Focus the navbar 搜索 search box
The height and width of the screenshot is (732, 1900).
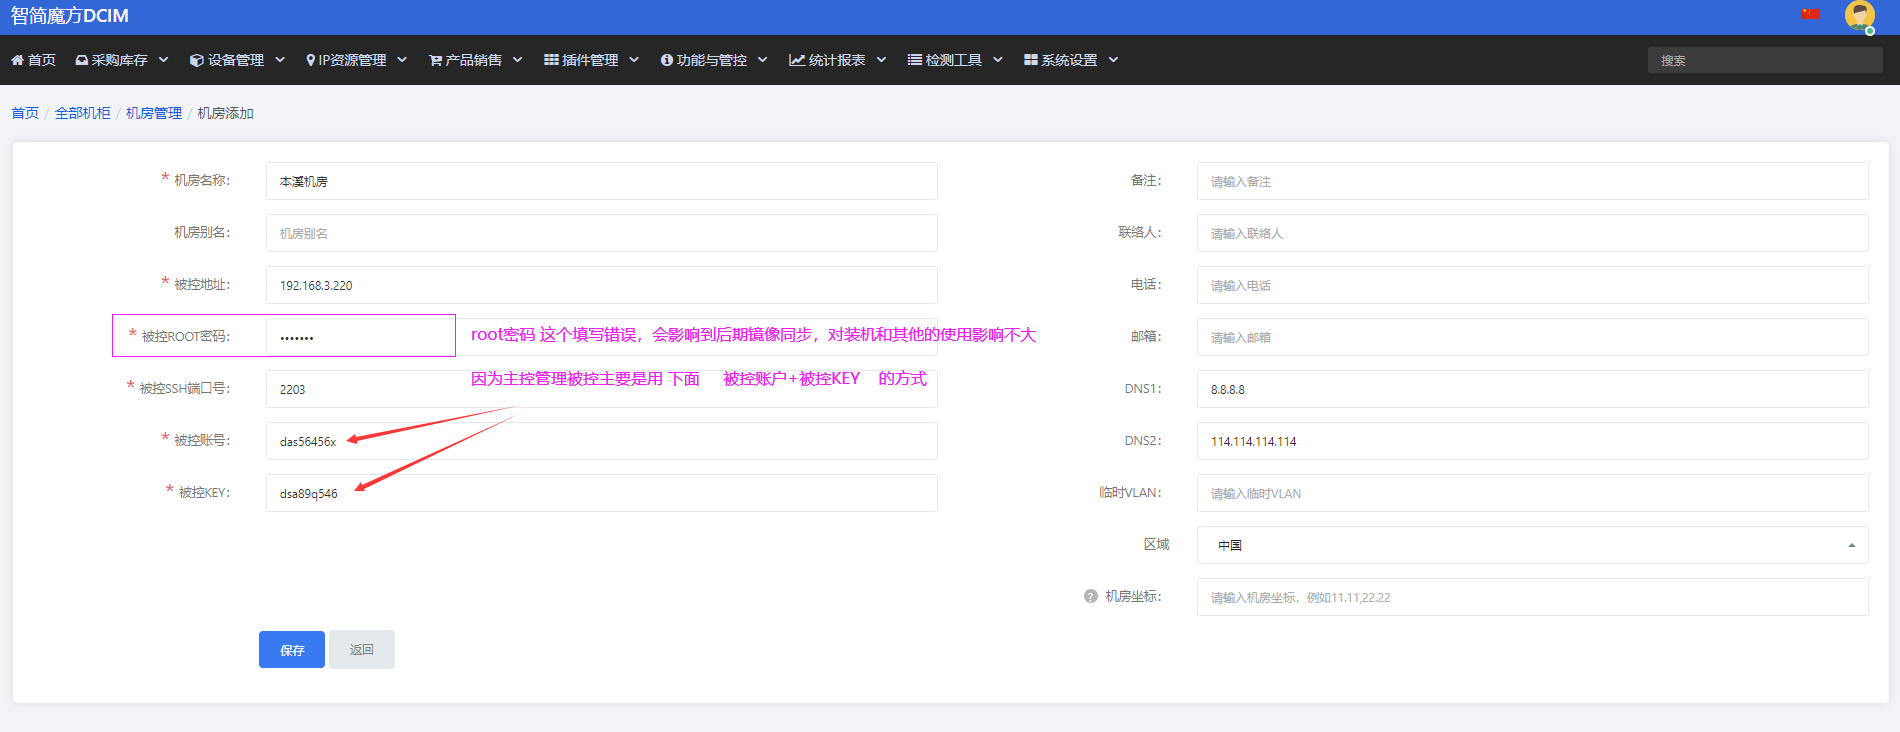coord(1765,60)
